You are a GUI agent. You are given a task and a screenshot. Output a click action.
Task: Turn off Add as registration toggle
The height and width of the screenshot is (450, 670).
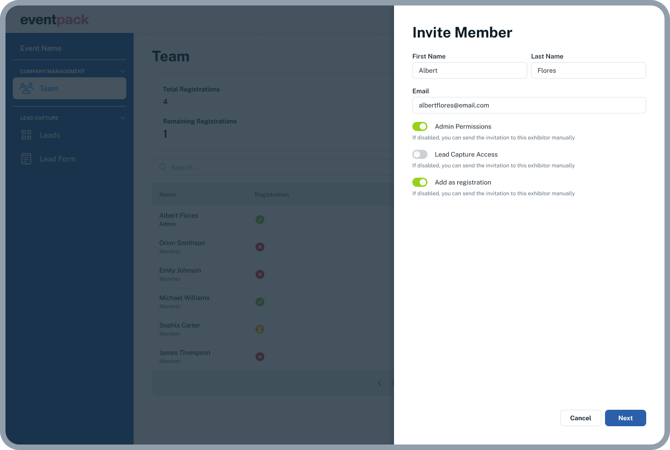click(x=420, y=182)
